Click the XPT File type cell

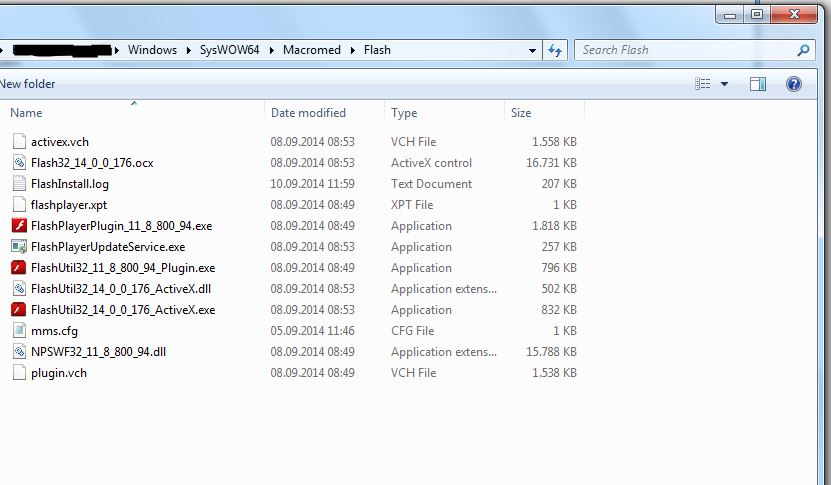pyautogui.click(x=412, y=205)
